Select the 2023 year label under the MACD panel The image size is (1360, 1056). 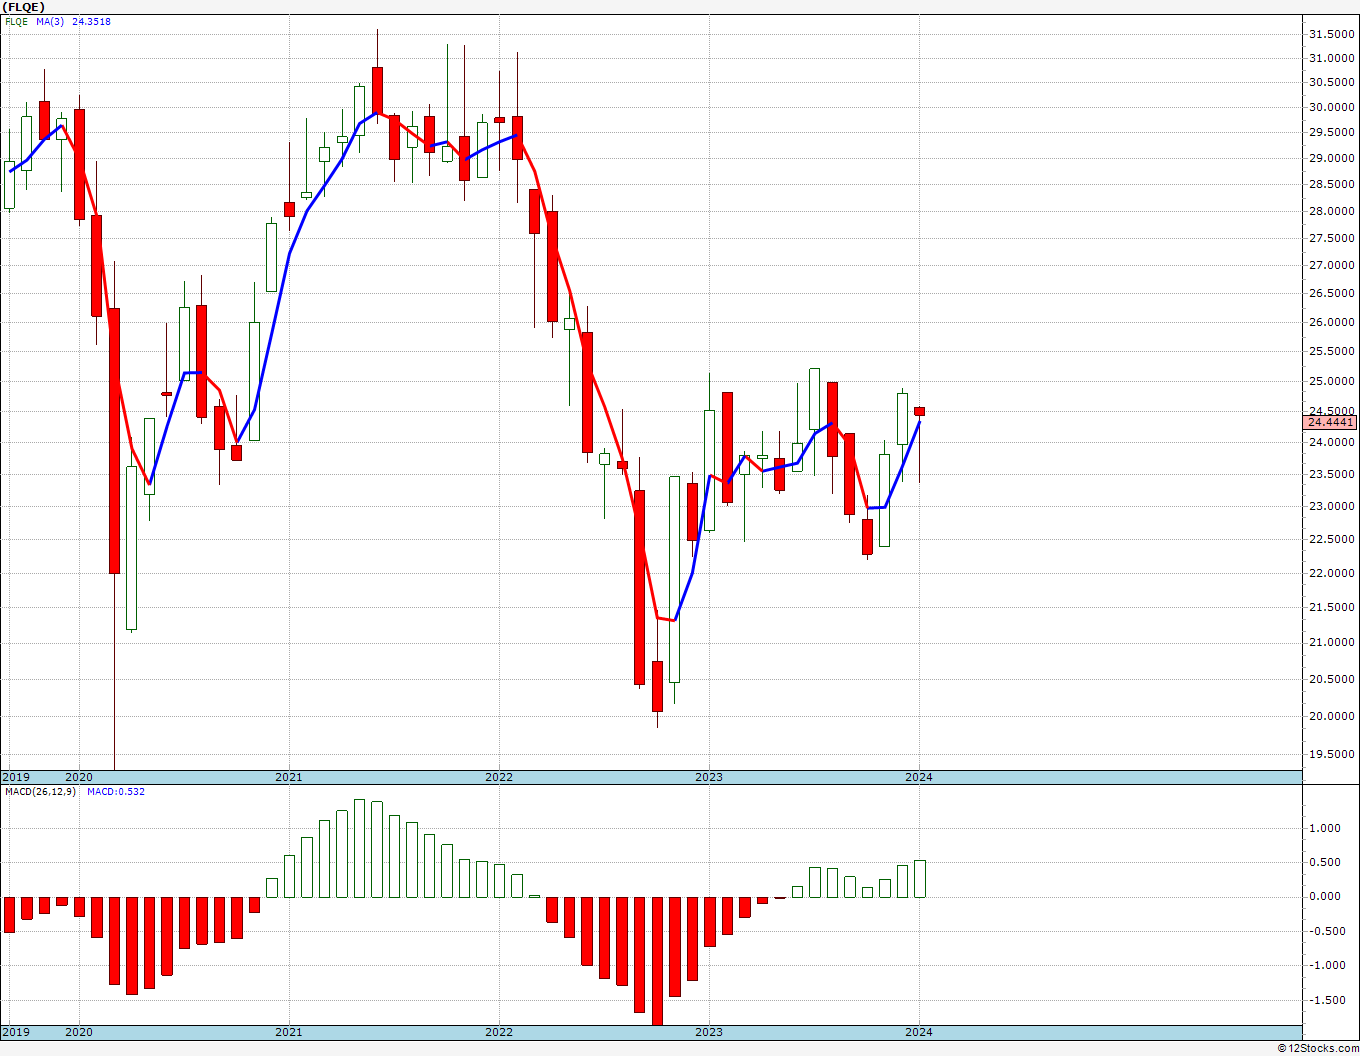[x=709, y=1032]
